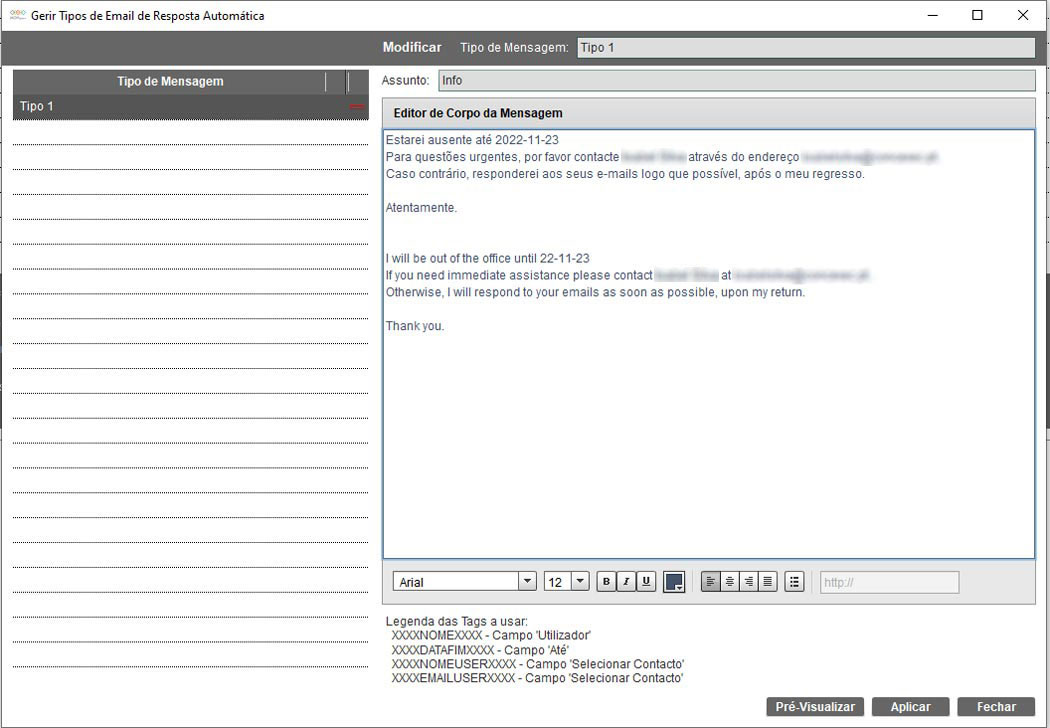Insert a bulleted list
Screen dimensions: 1050x728
794,582
